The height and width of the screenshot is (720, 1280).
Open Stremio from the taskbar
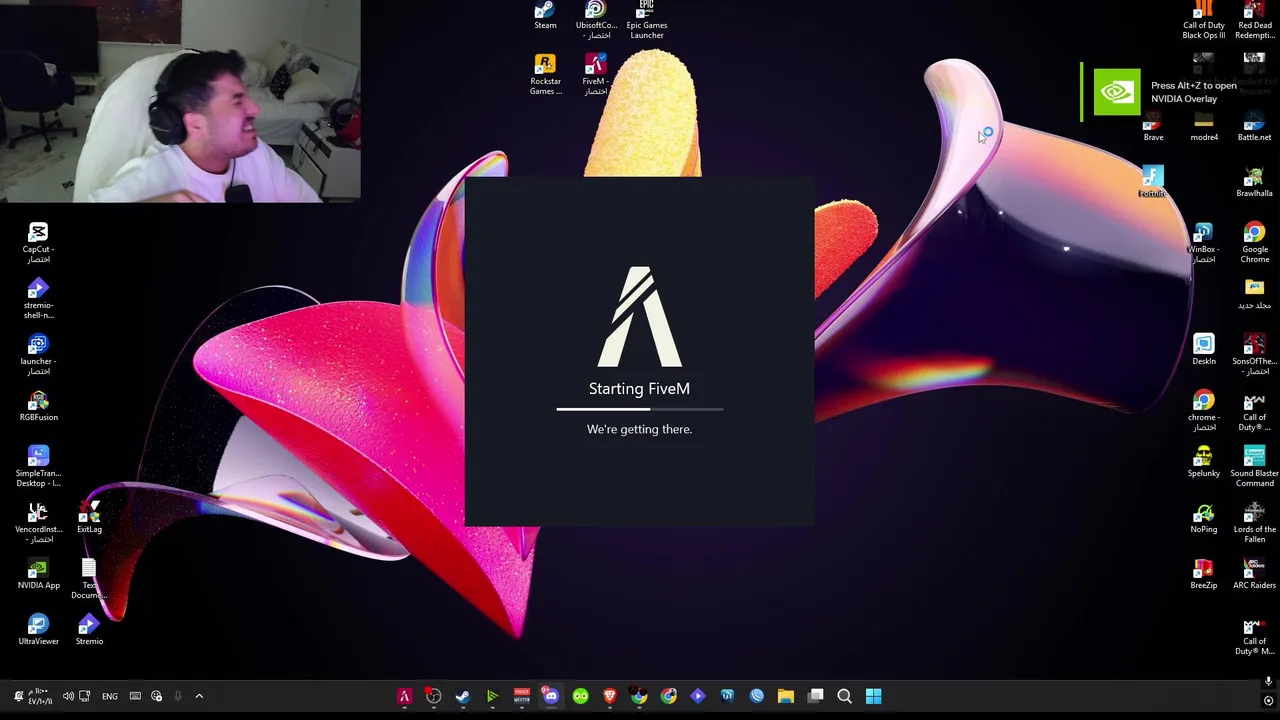click(x=697, y=696)
